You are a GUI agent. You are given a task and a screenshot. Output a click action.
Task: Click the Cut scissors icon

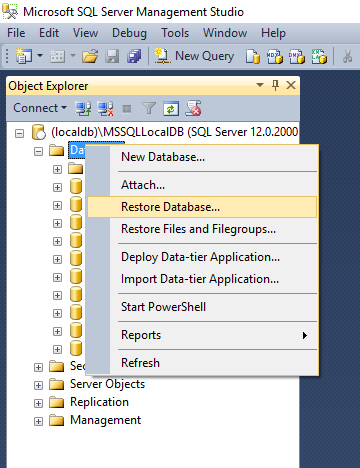pyautogui.click(x=348, y=56)
